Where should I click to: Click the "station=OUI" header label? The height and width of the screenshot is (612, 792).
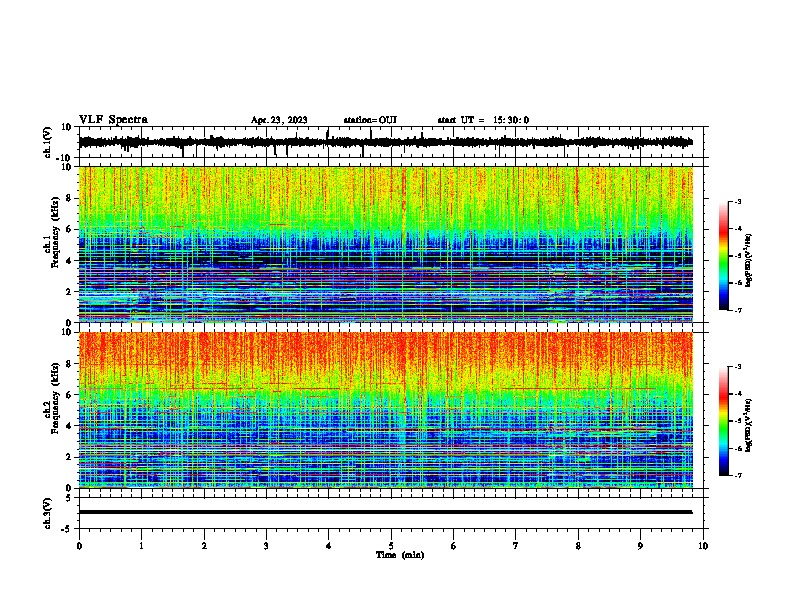tap(370, 120)
